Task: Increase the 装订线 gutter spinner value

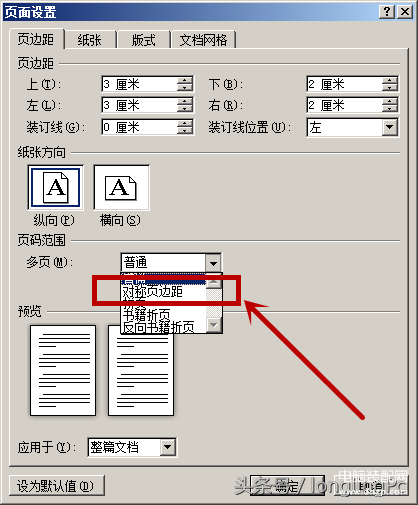Action: (x=185, y=123)
